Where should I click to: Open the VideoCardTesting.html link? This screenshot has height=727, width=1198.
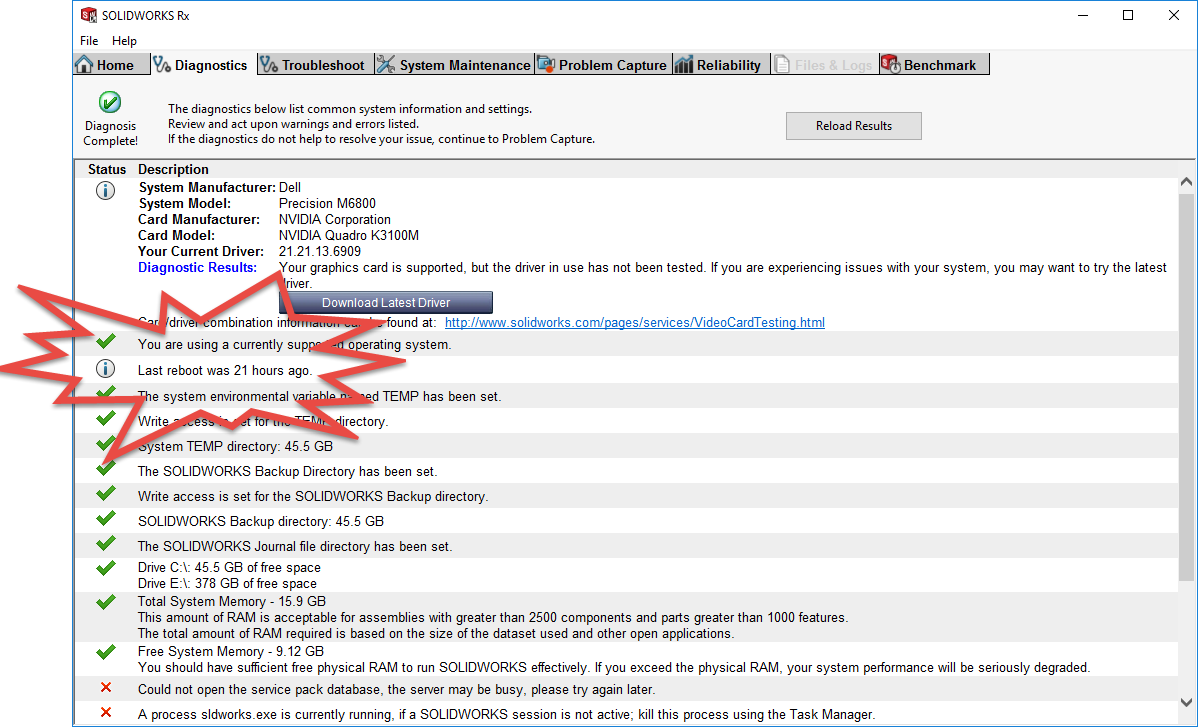click(x=634, y=323)
